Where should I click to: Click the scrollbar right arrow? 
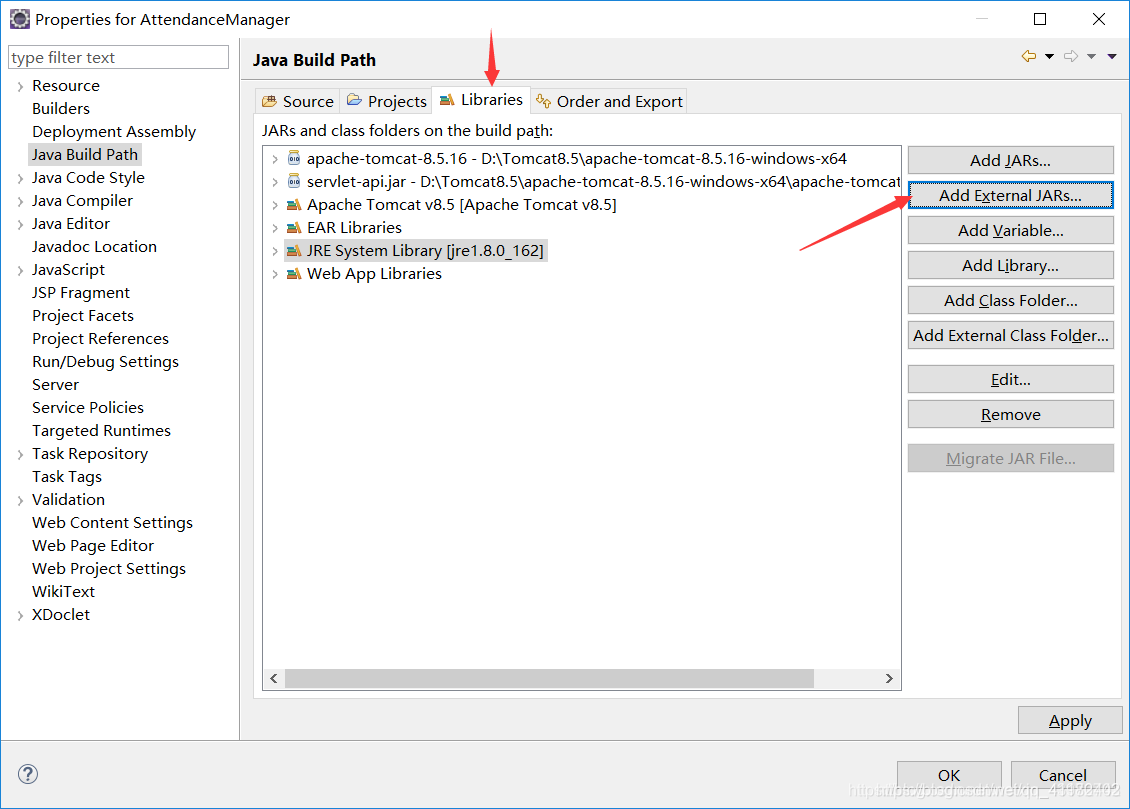point(889,679)
